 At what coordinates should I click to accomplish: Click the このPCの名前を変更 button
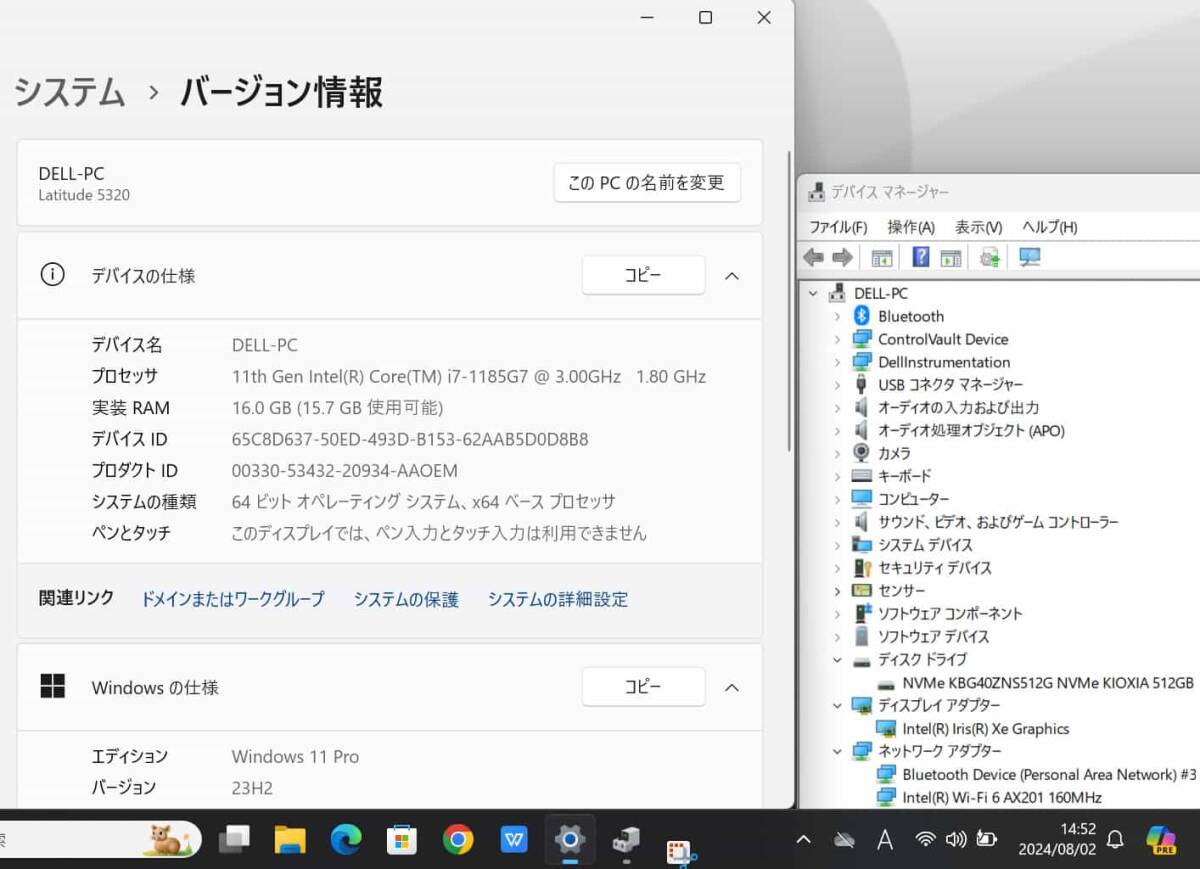(x=647, y=182)
